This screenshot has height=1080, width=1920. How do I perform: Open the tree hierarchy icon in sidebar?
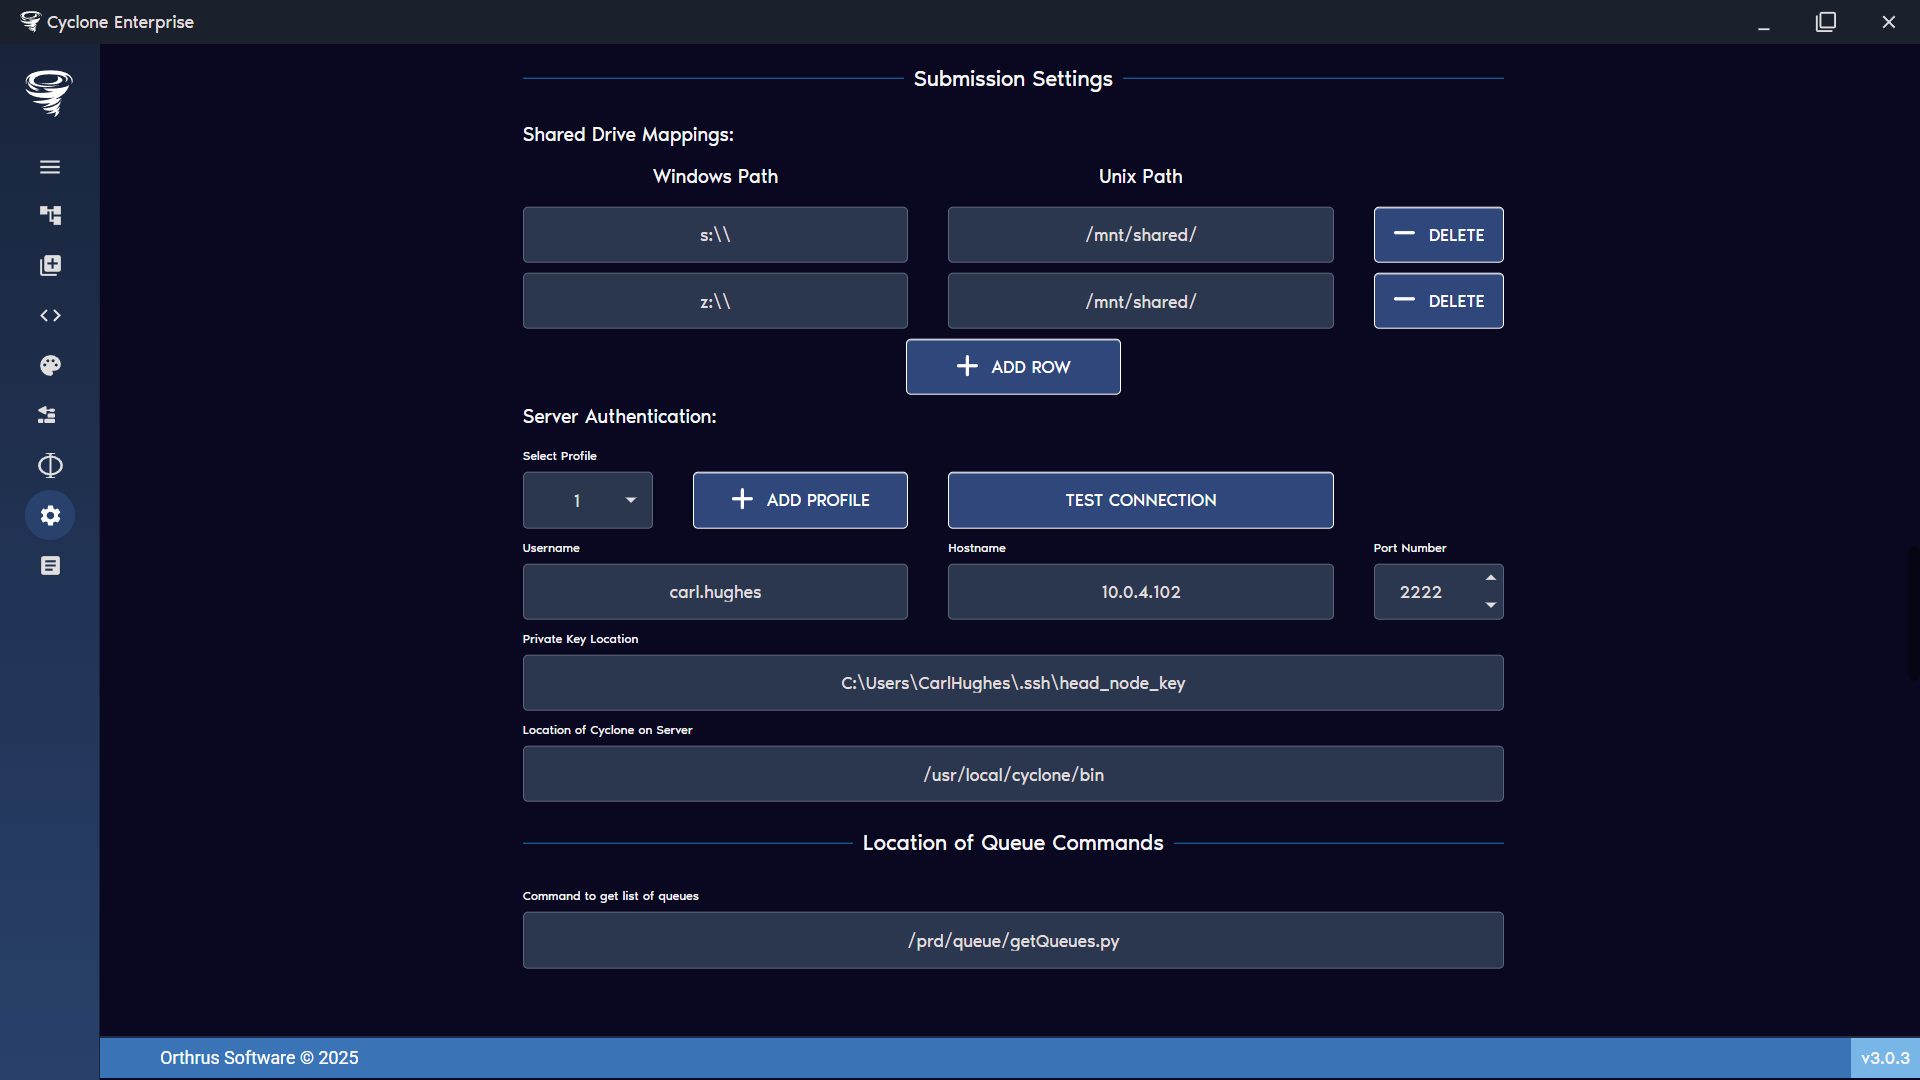point(50,215)
